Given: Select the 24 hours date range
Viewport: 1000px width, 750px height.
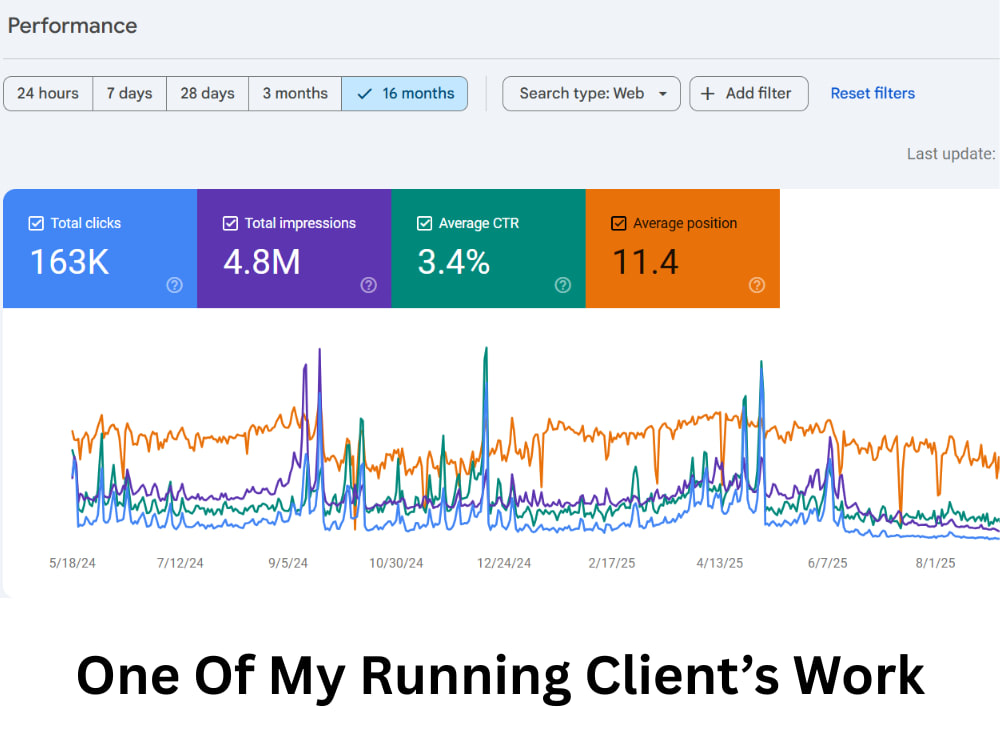Looking at the screenshot, I should coord(48,94).
